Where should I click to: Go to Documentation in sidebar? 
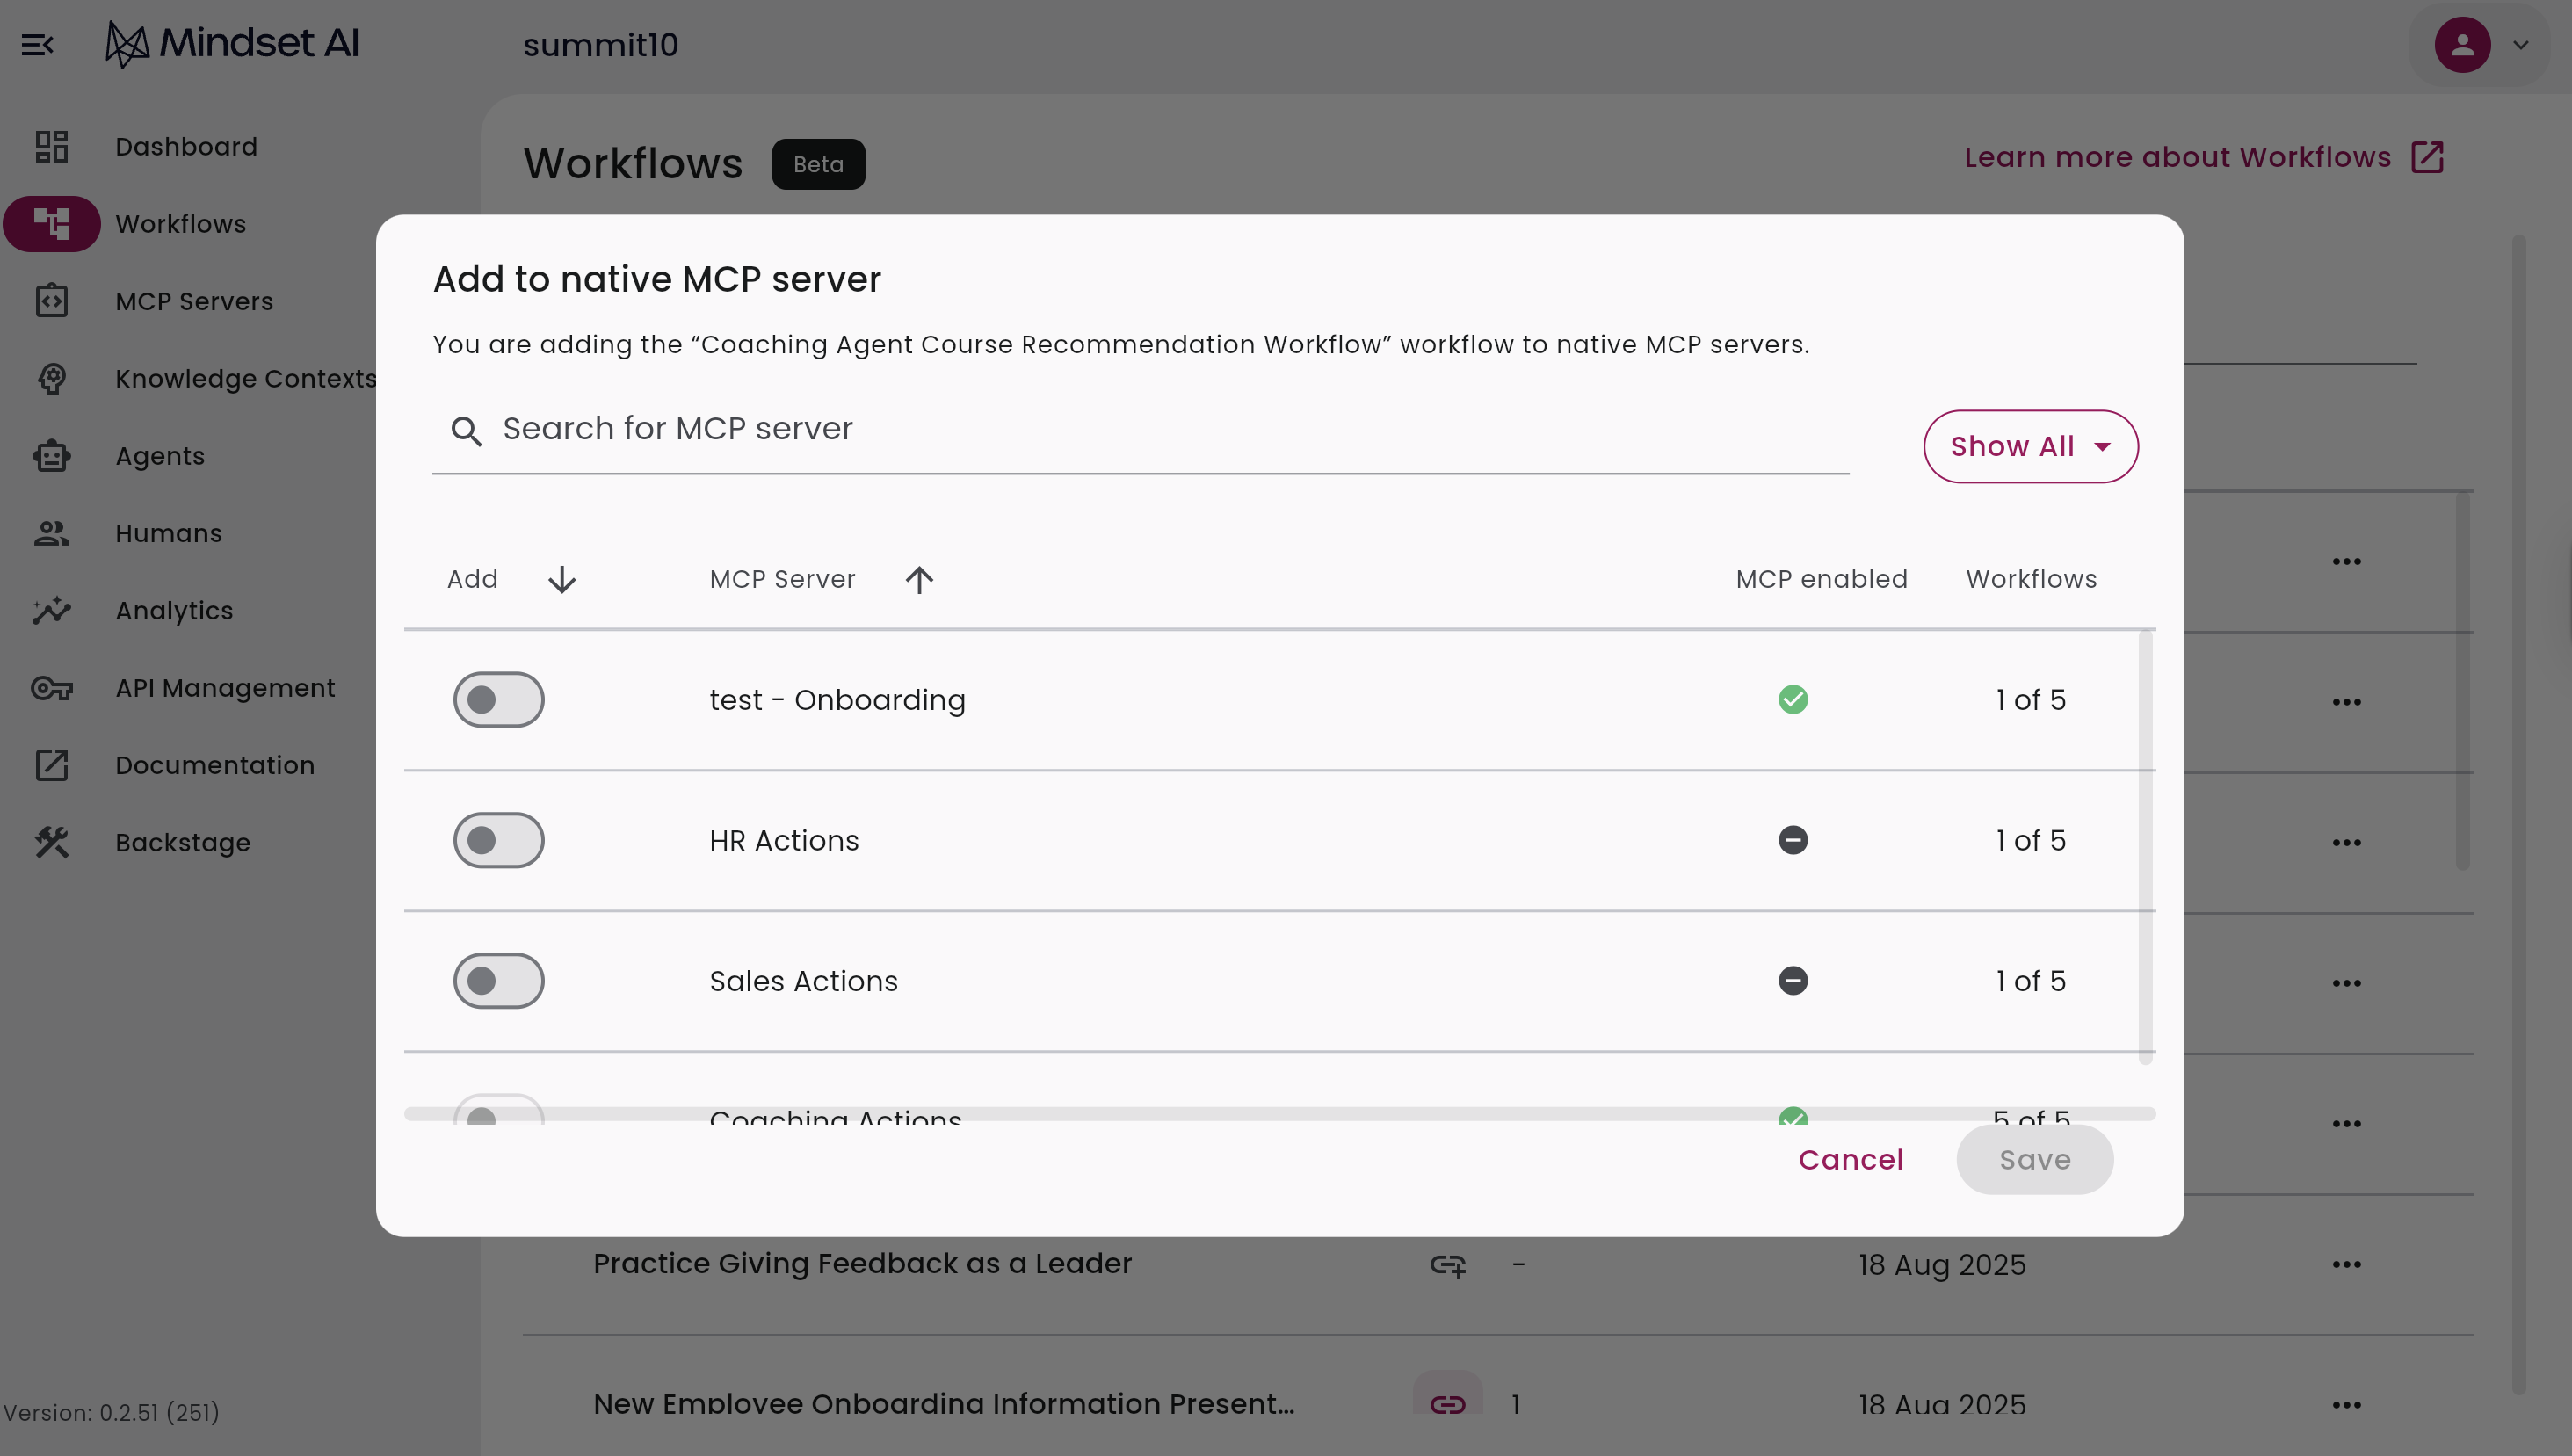tap(214, 765)
